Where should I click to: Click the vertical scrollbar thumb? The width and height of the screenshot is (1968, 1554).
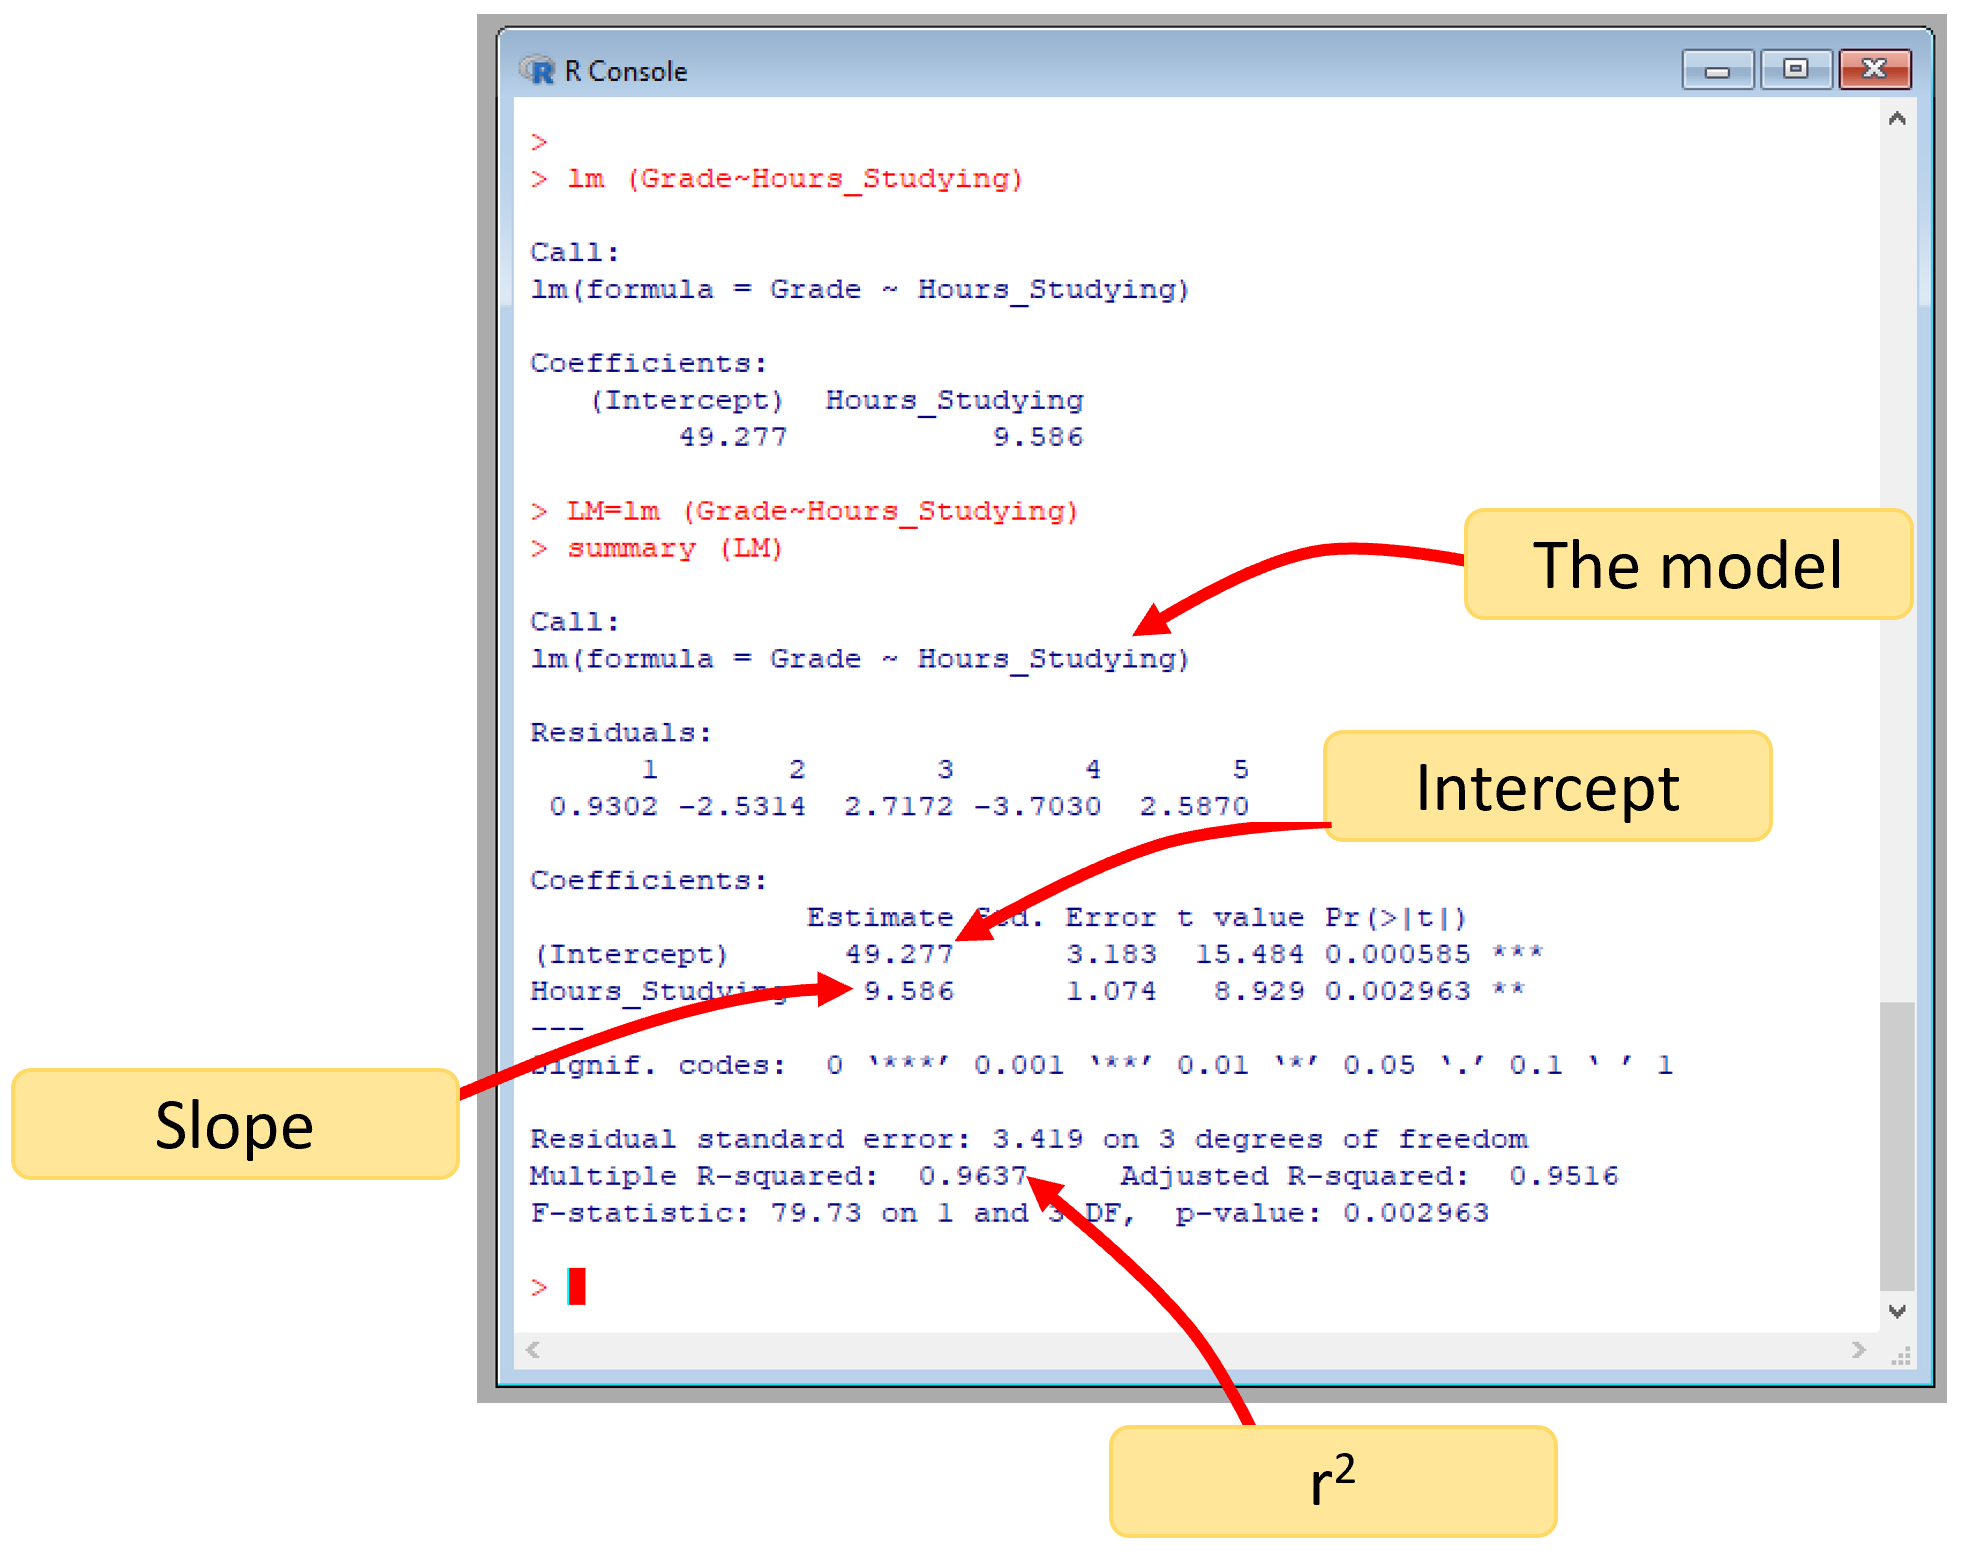coord(1897,1146)
